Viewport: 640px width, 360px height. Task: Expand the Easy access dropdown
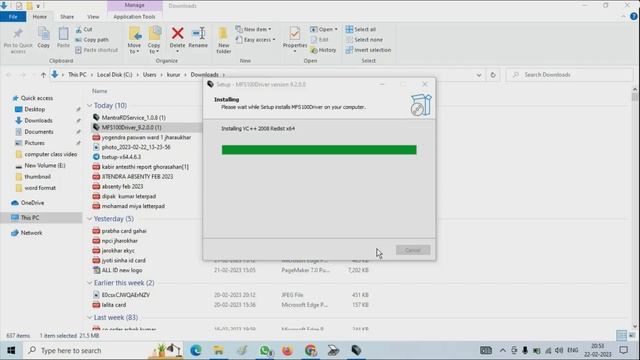click(256, 40)
